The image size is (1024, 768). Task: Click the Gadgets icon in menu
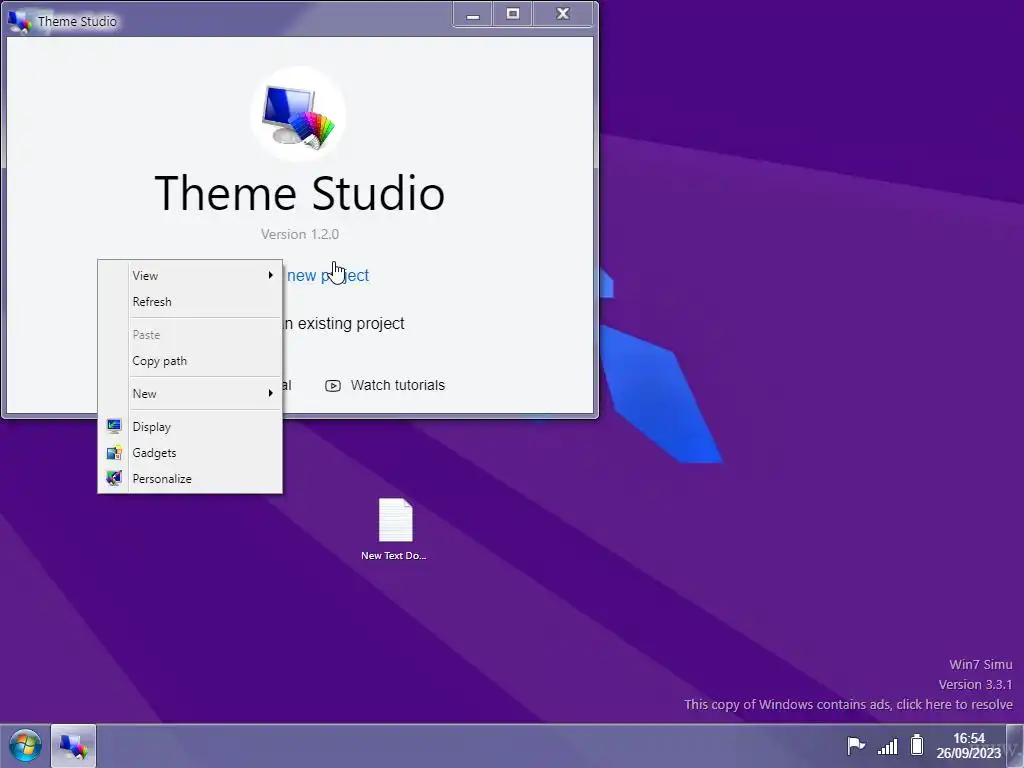point(114,453)
